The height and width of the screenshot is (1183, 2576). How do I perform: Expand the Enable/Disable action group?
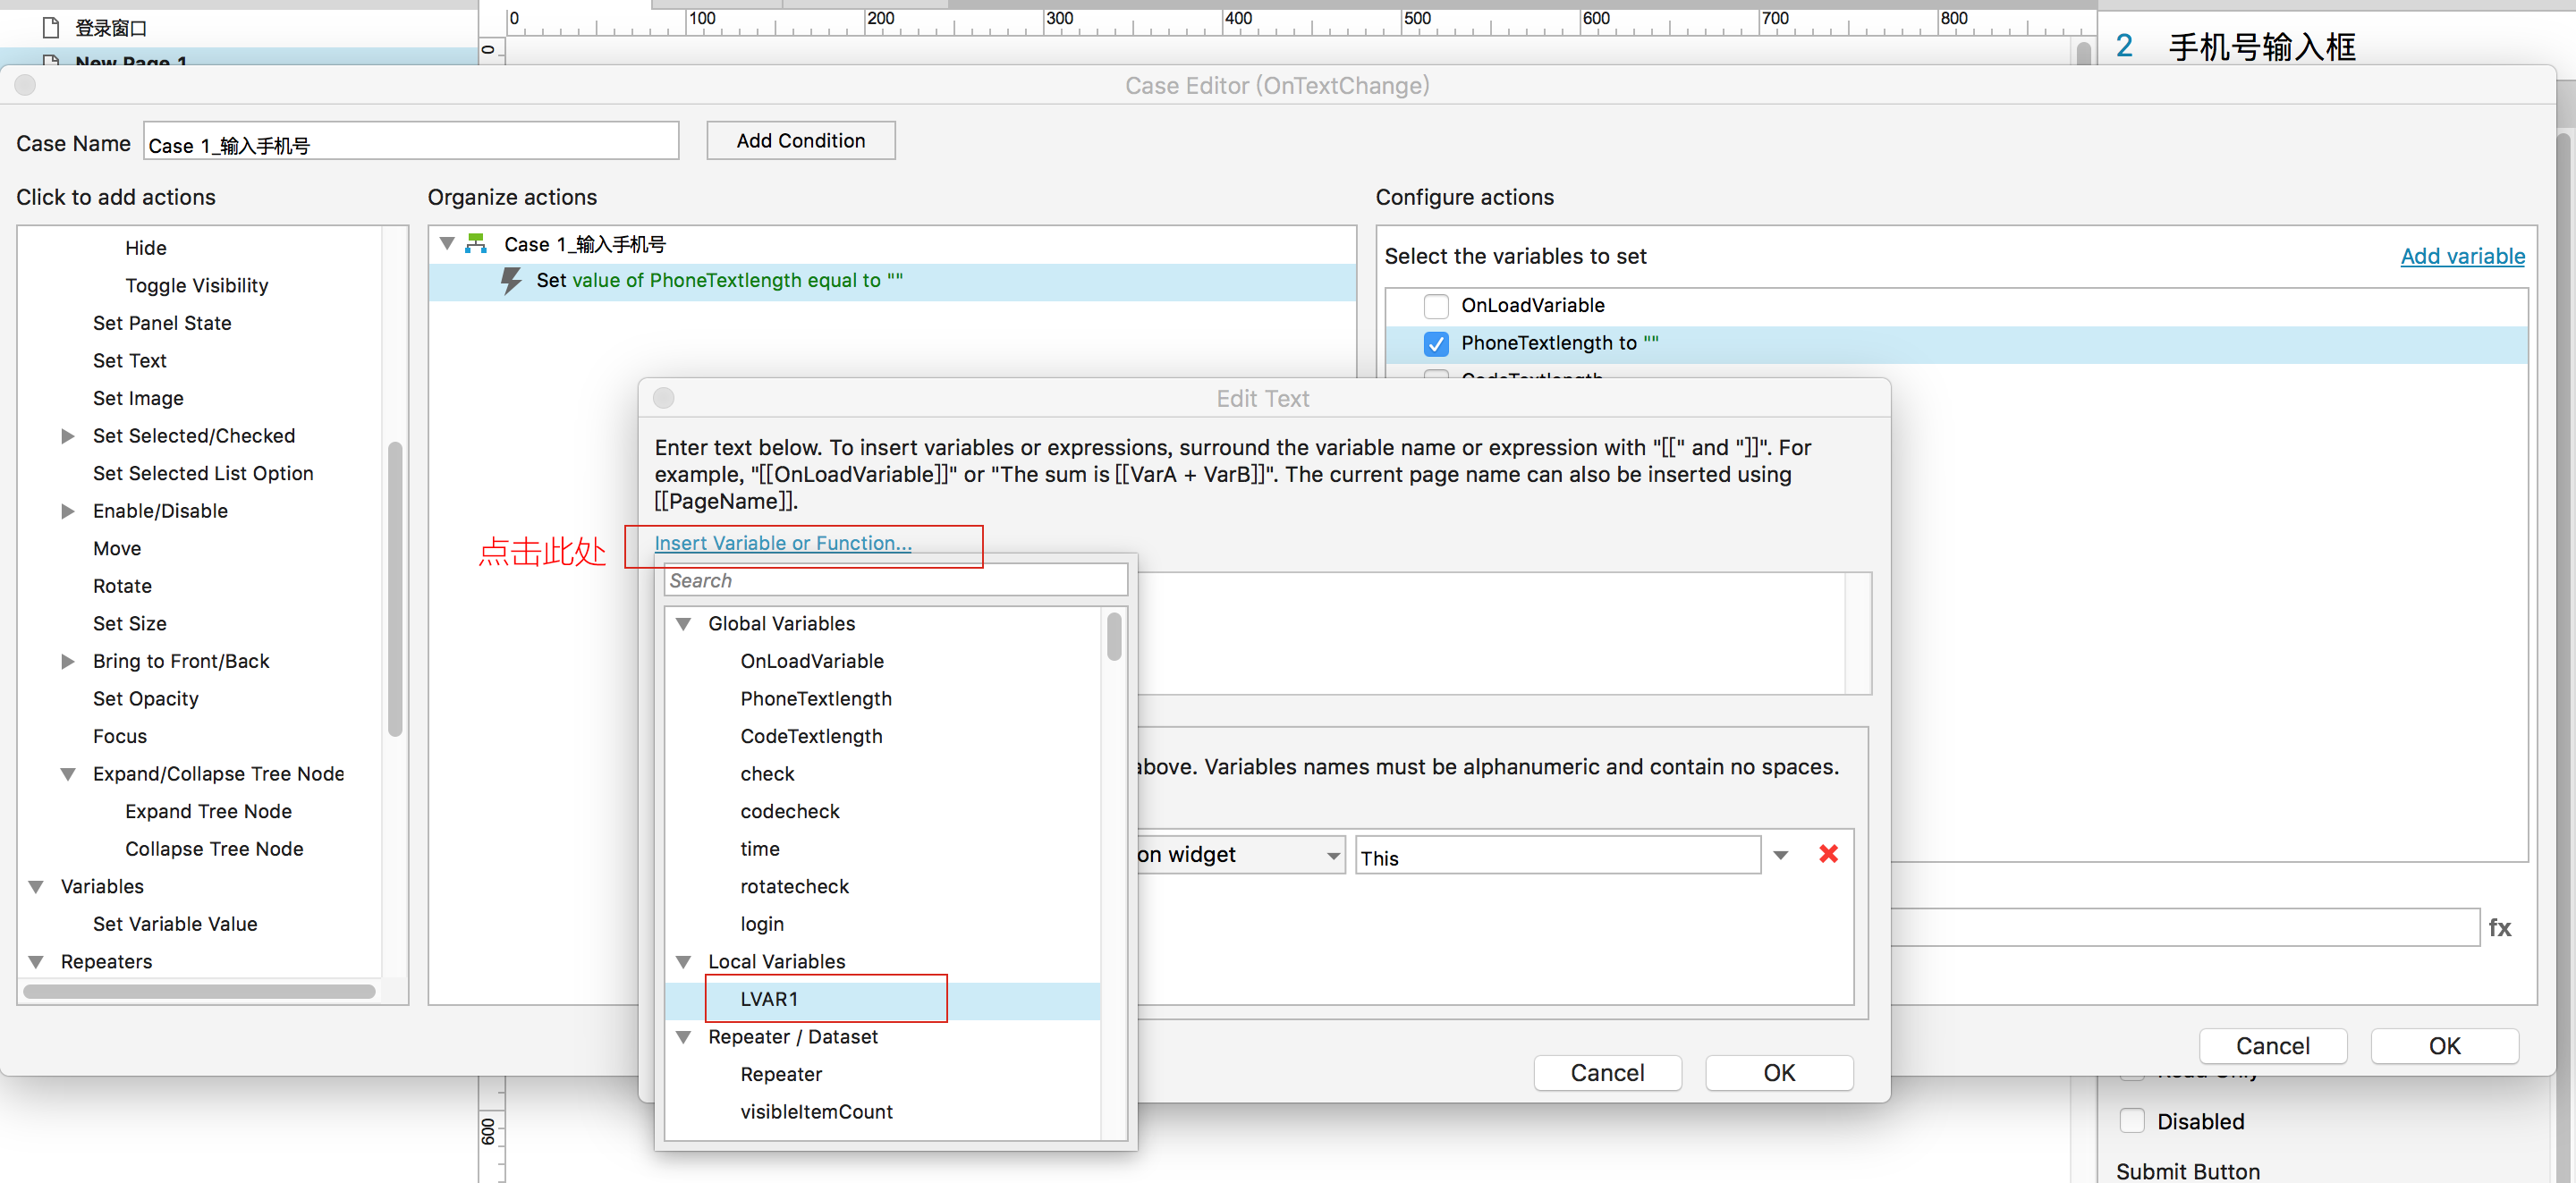tap(68, 511)
